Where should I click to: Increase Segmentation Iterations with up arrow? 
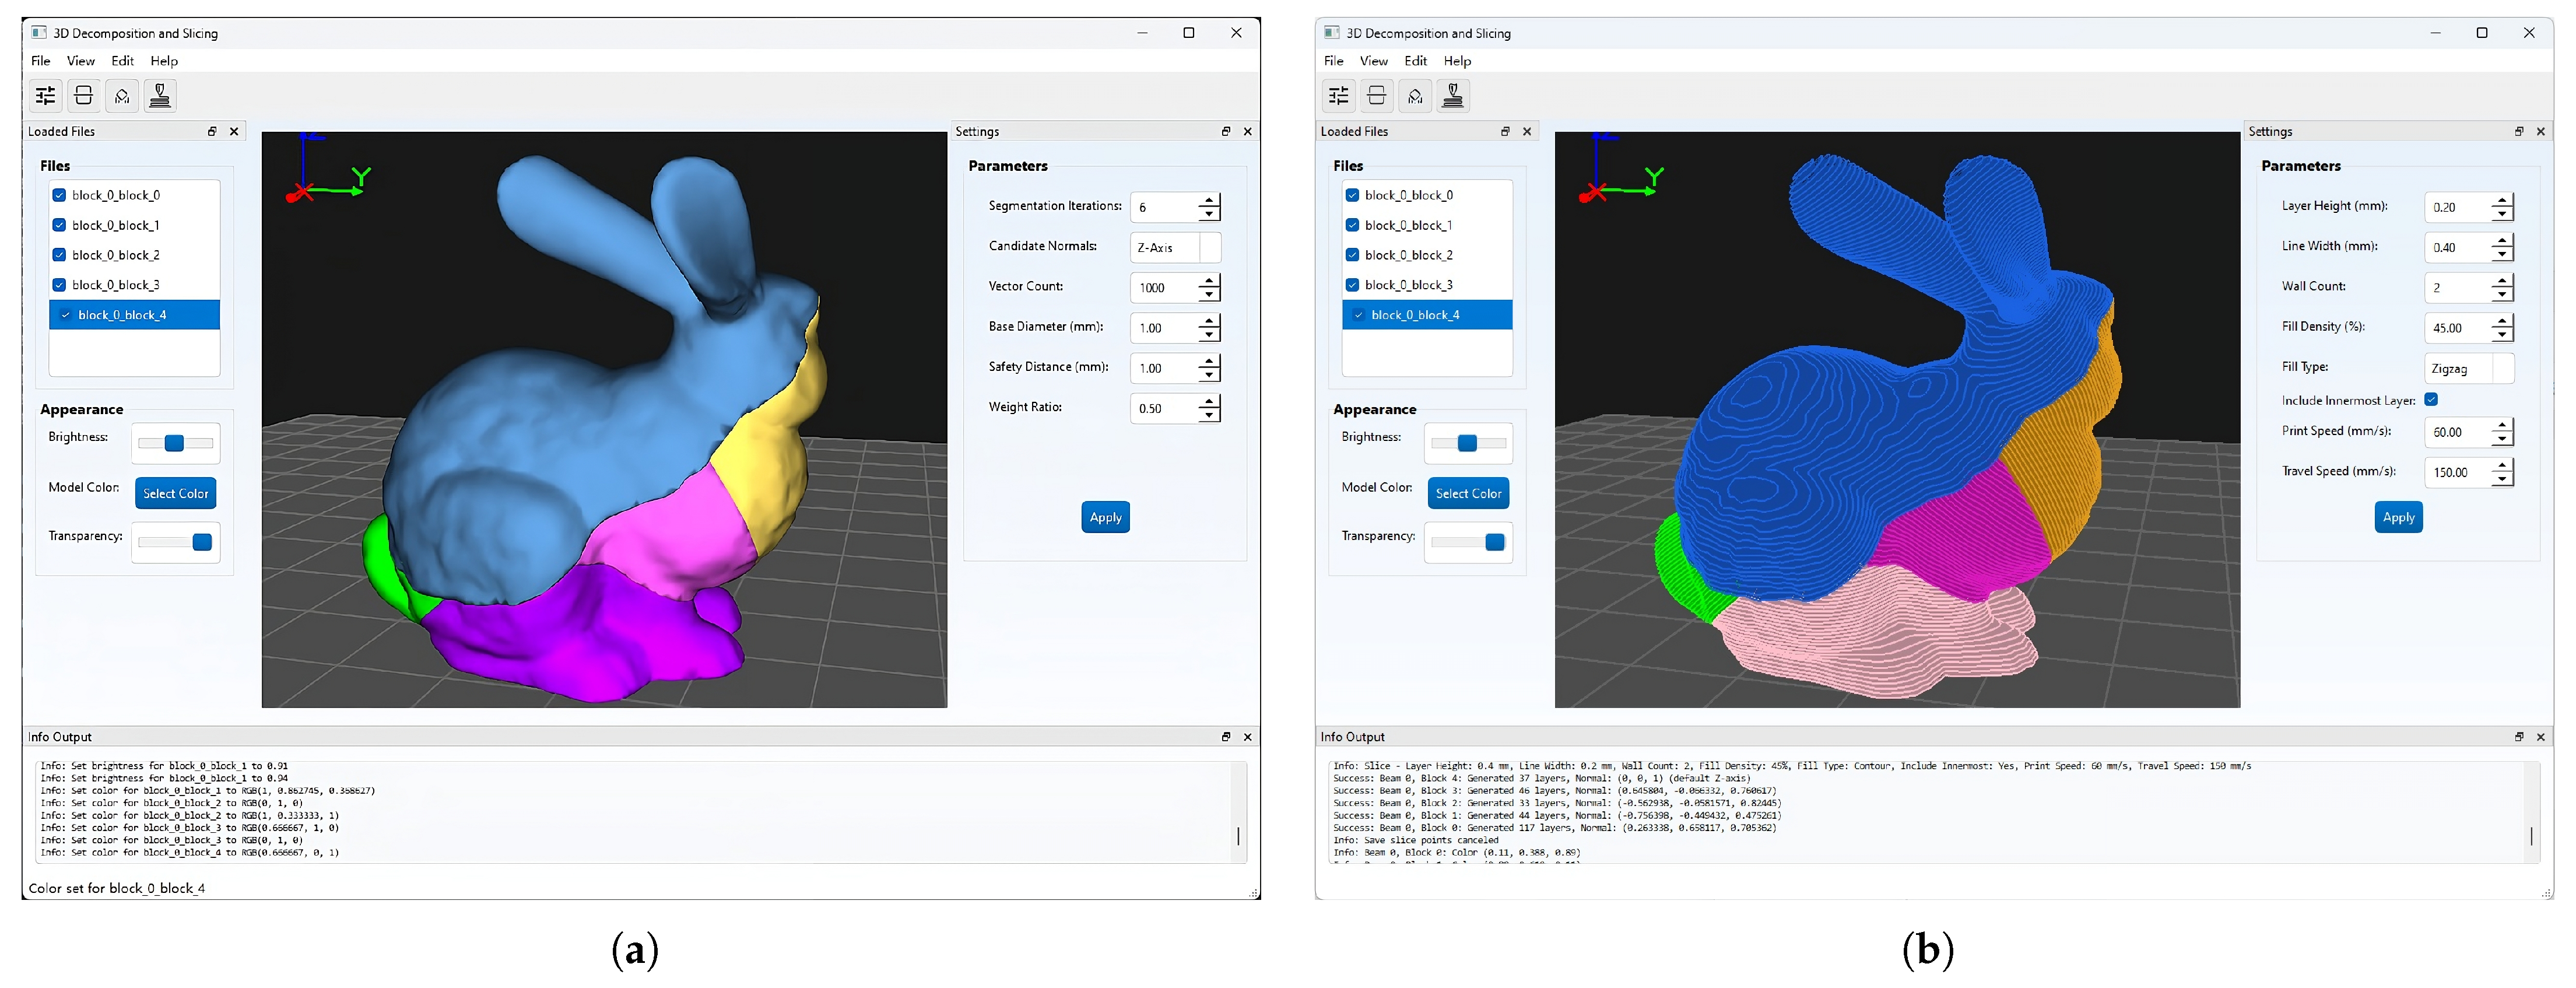click(x=1210, y=201)
